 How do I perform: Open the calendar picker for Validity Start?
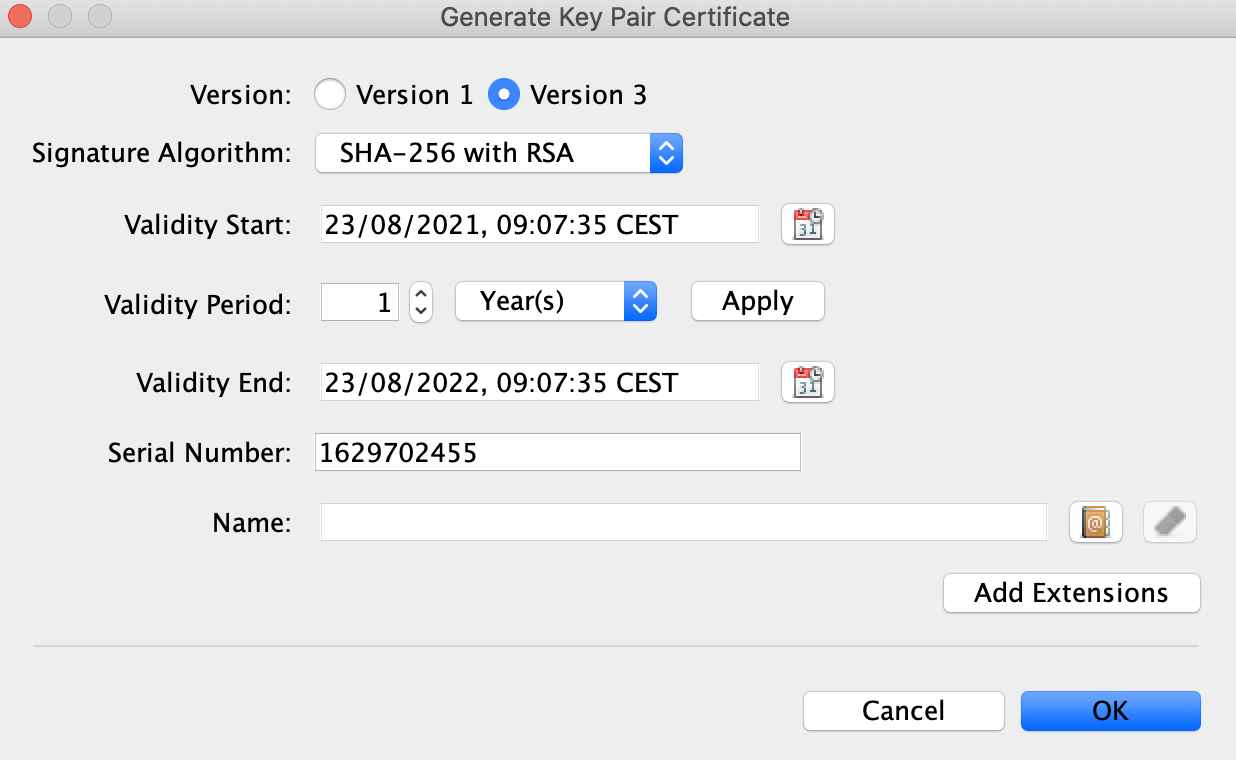[x=807, y=224]
